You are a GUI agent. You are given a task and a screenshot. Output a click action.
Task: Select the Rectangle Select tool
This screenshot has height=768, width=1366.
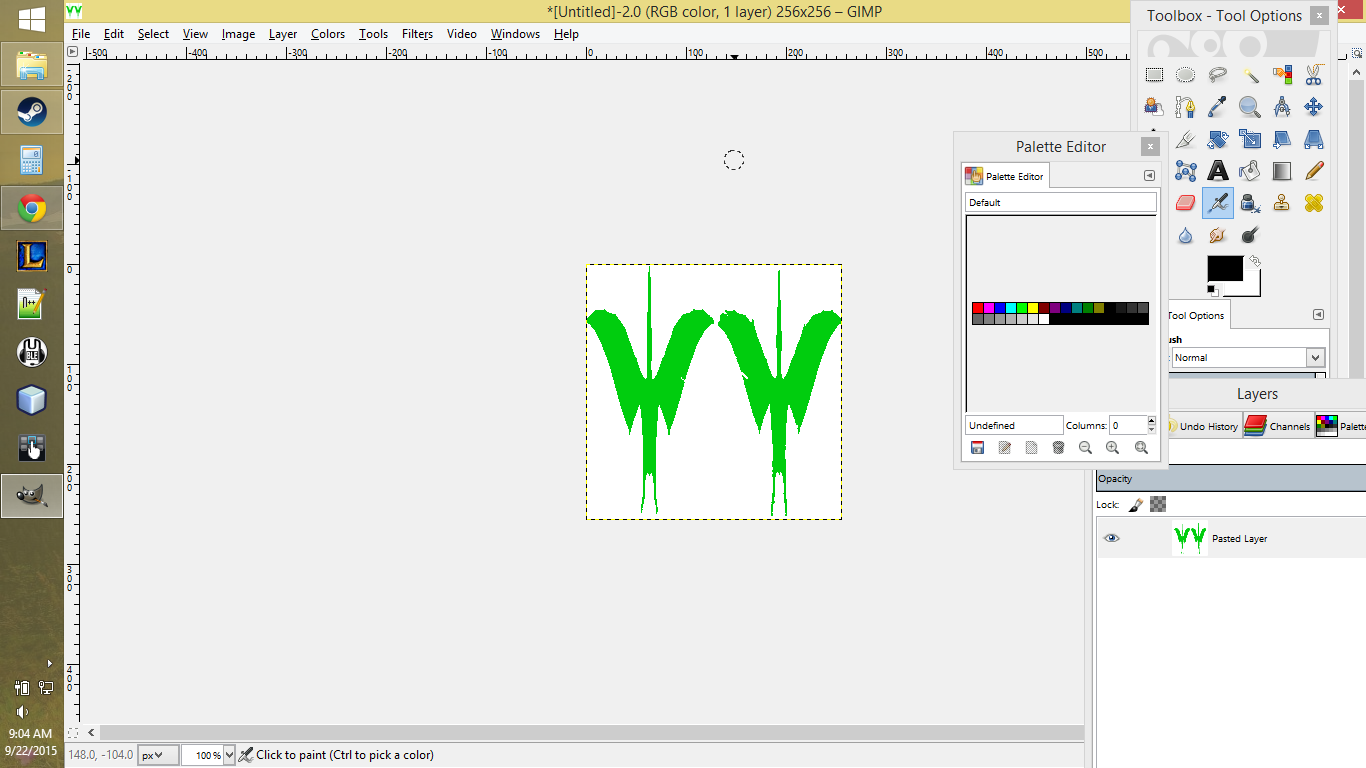(x=1154, y=75)
